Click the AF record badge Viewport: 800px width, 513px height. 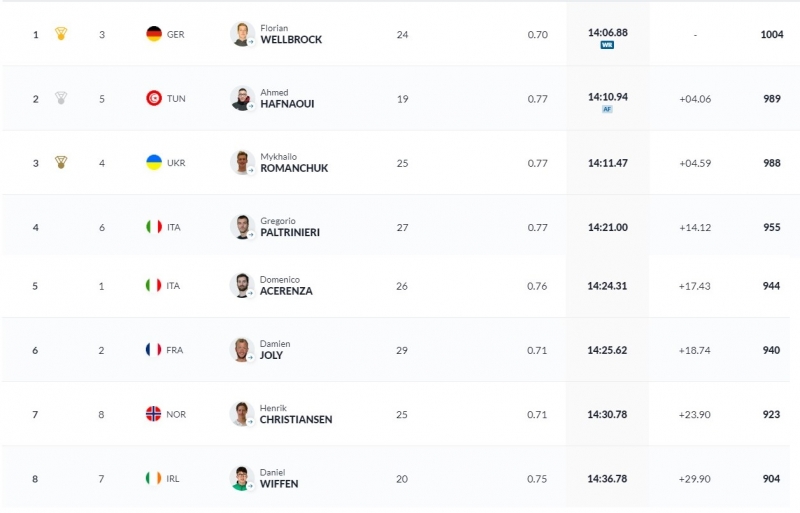tap(607, 109)
